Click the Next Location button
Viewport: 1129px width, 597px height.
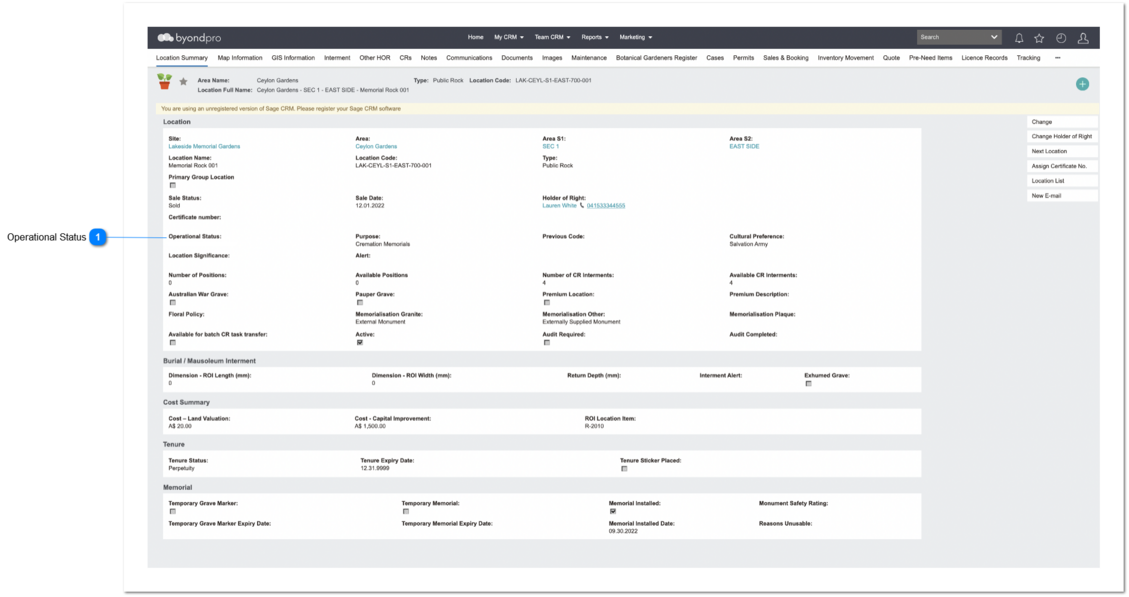(1062, 151)
